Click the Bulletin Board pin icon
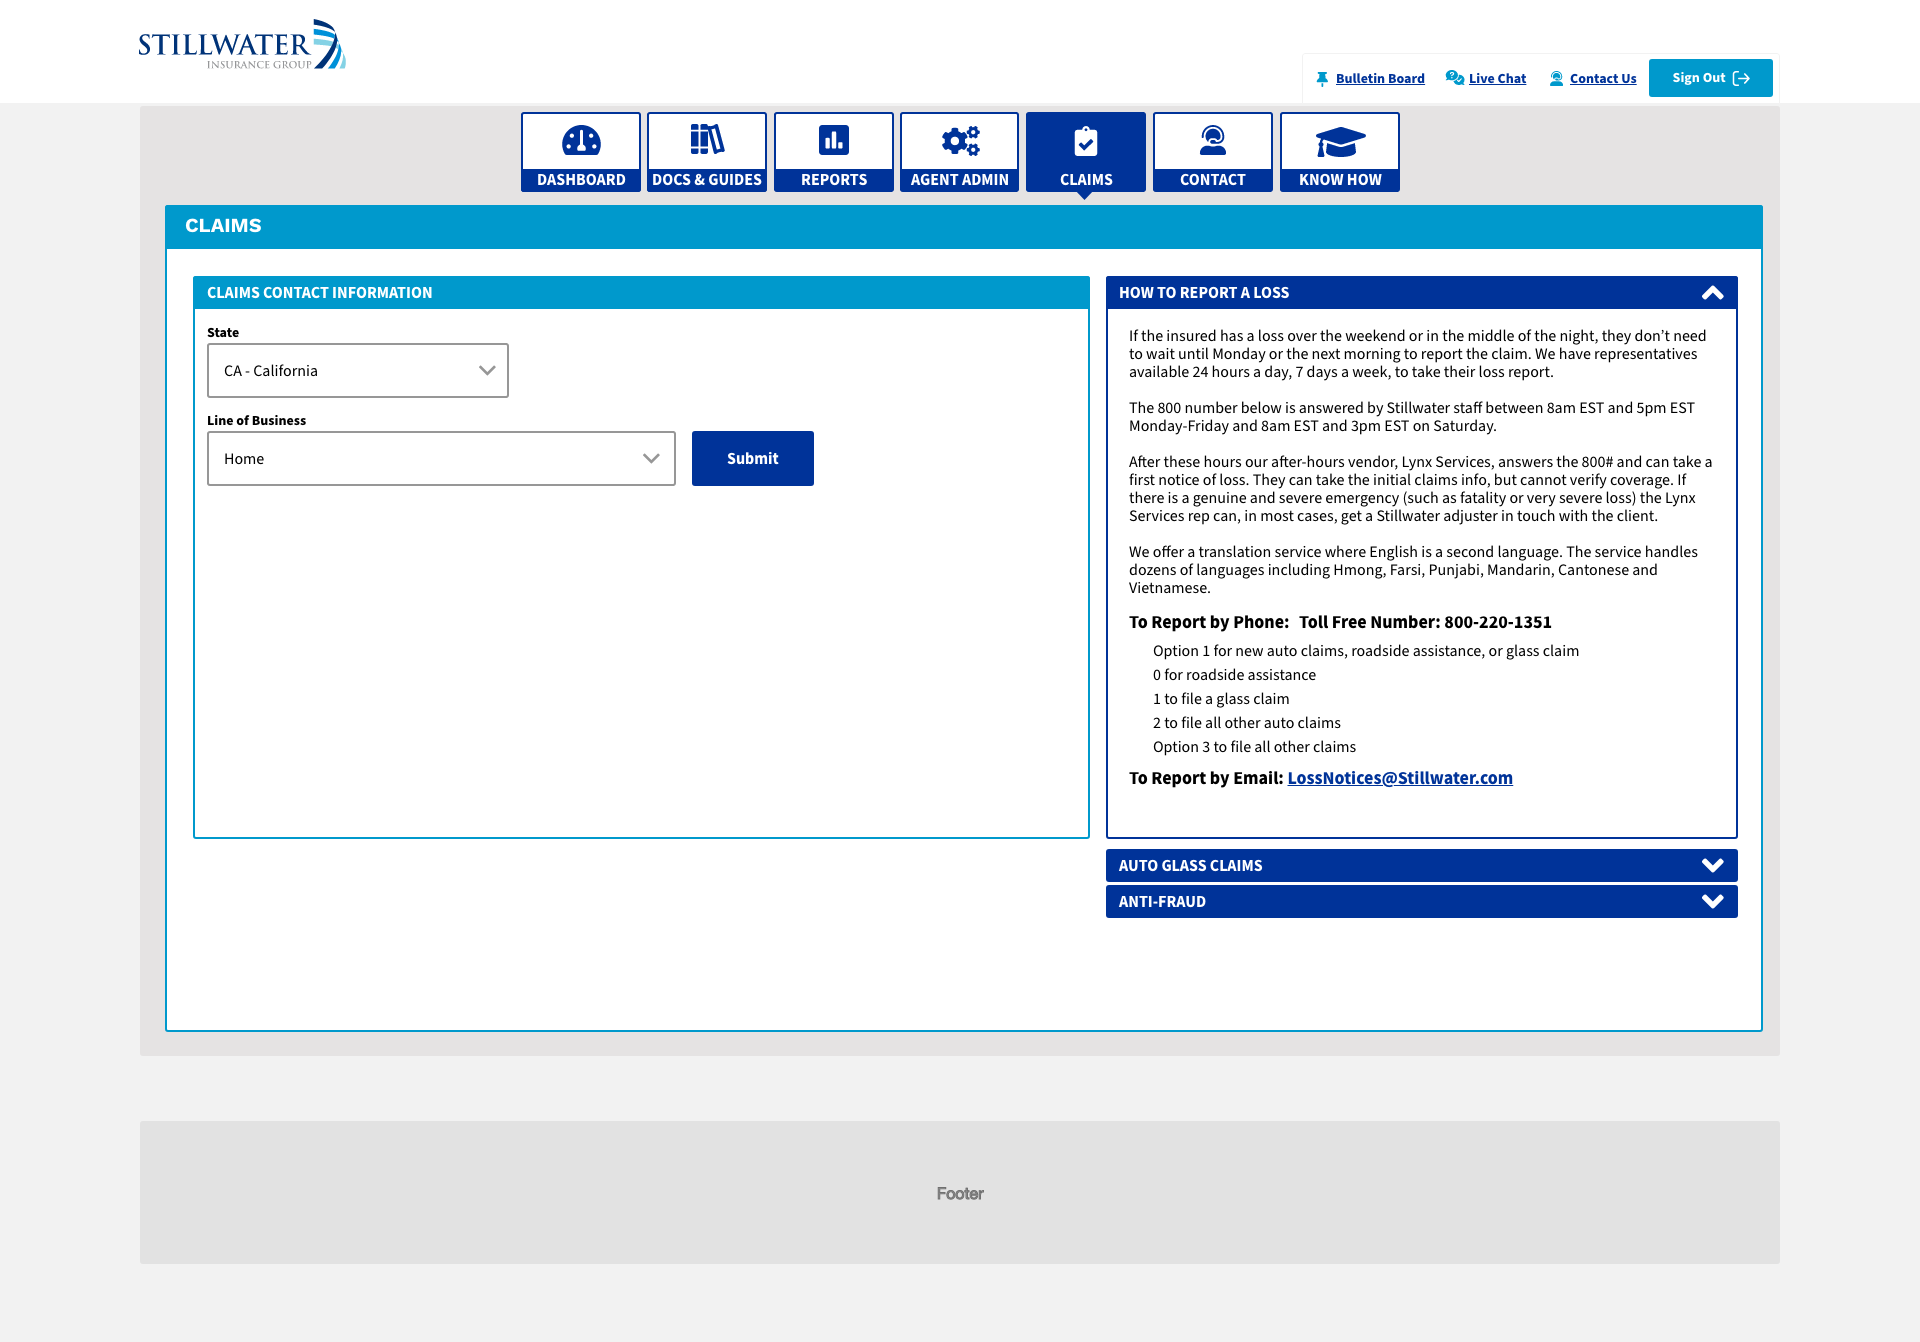Screen dimensions: 1920x1342 (1322, 79)
